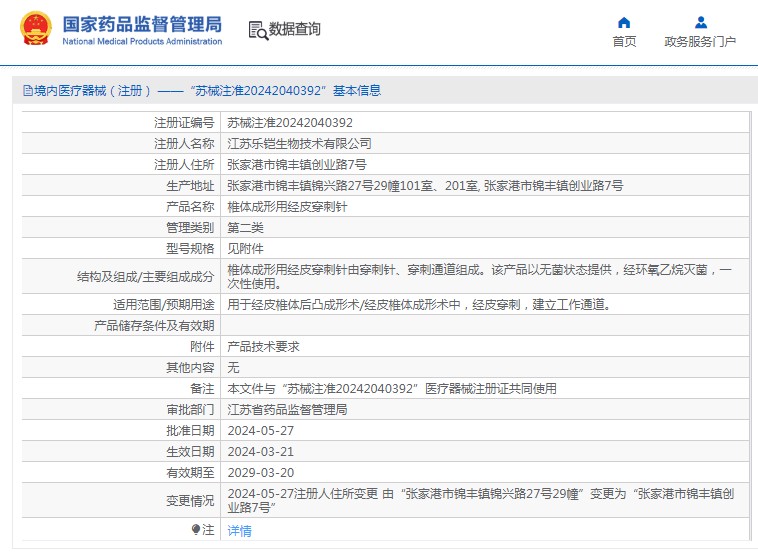Image resolution: width=758 pixels, height=555 pixels.
Task: Click the 备注 label
Action: tap(202, 389)
